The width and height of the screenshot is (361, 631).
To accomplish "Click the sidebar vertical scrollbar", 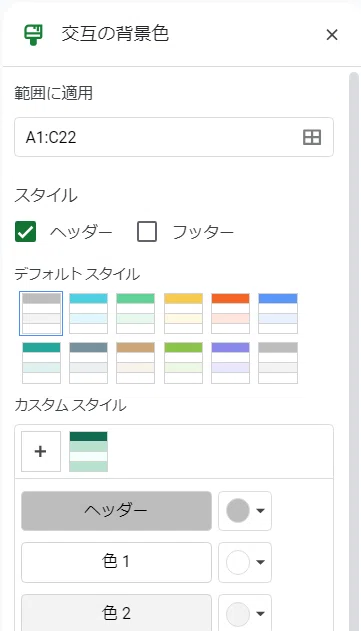I will coord(354,350).
